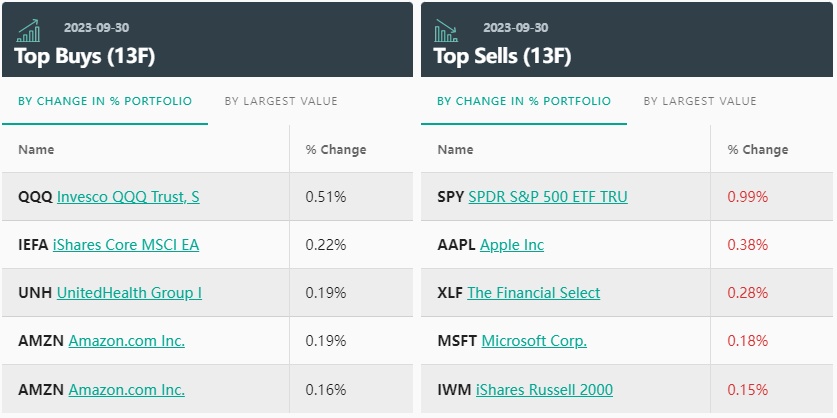Click the Top Sells falling chart icon
Screen dimensions: 837x418
coord(445,32)
